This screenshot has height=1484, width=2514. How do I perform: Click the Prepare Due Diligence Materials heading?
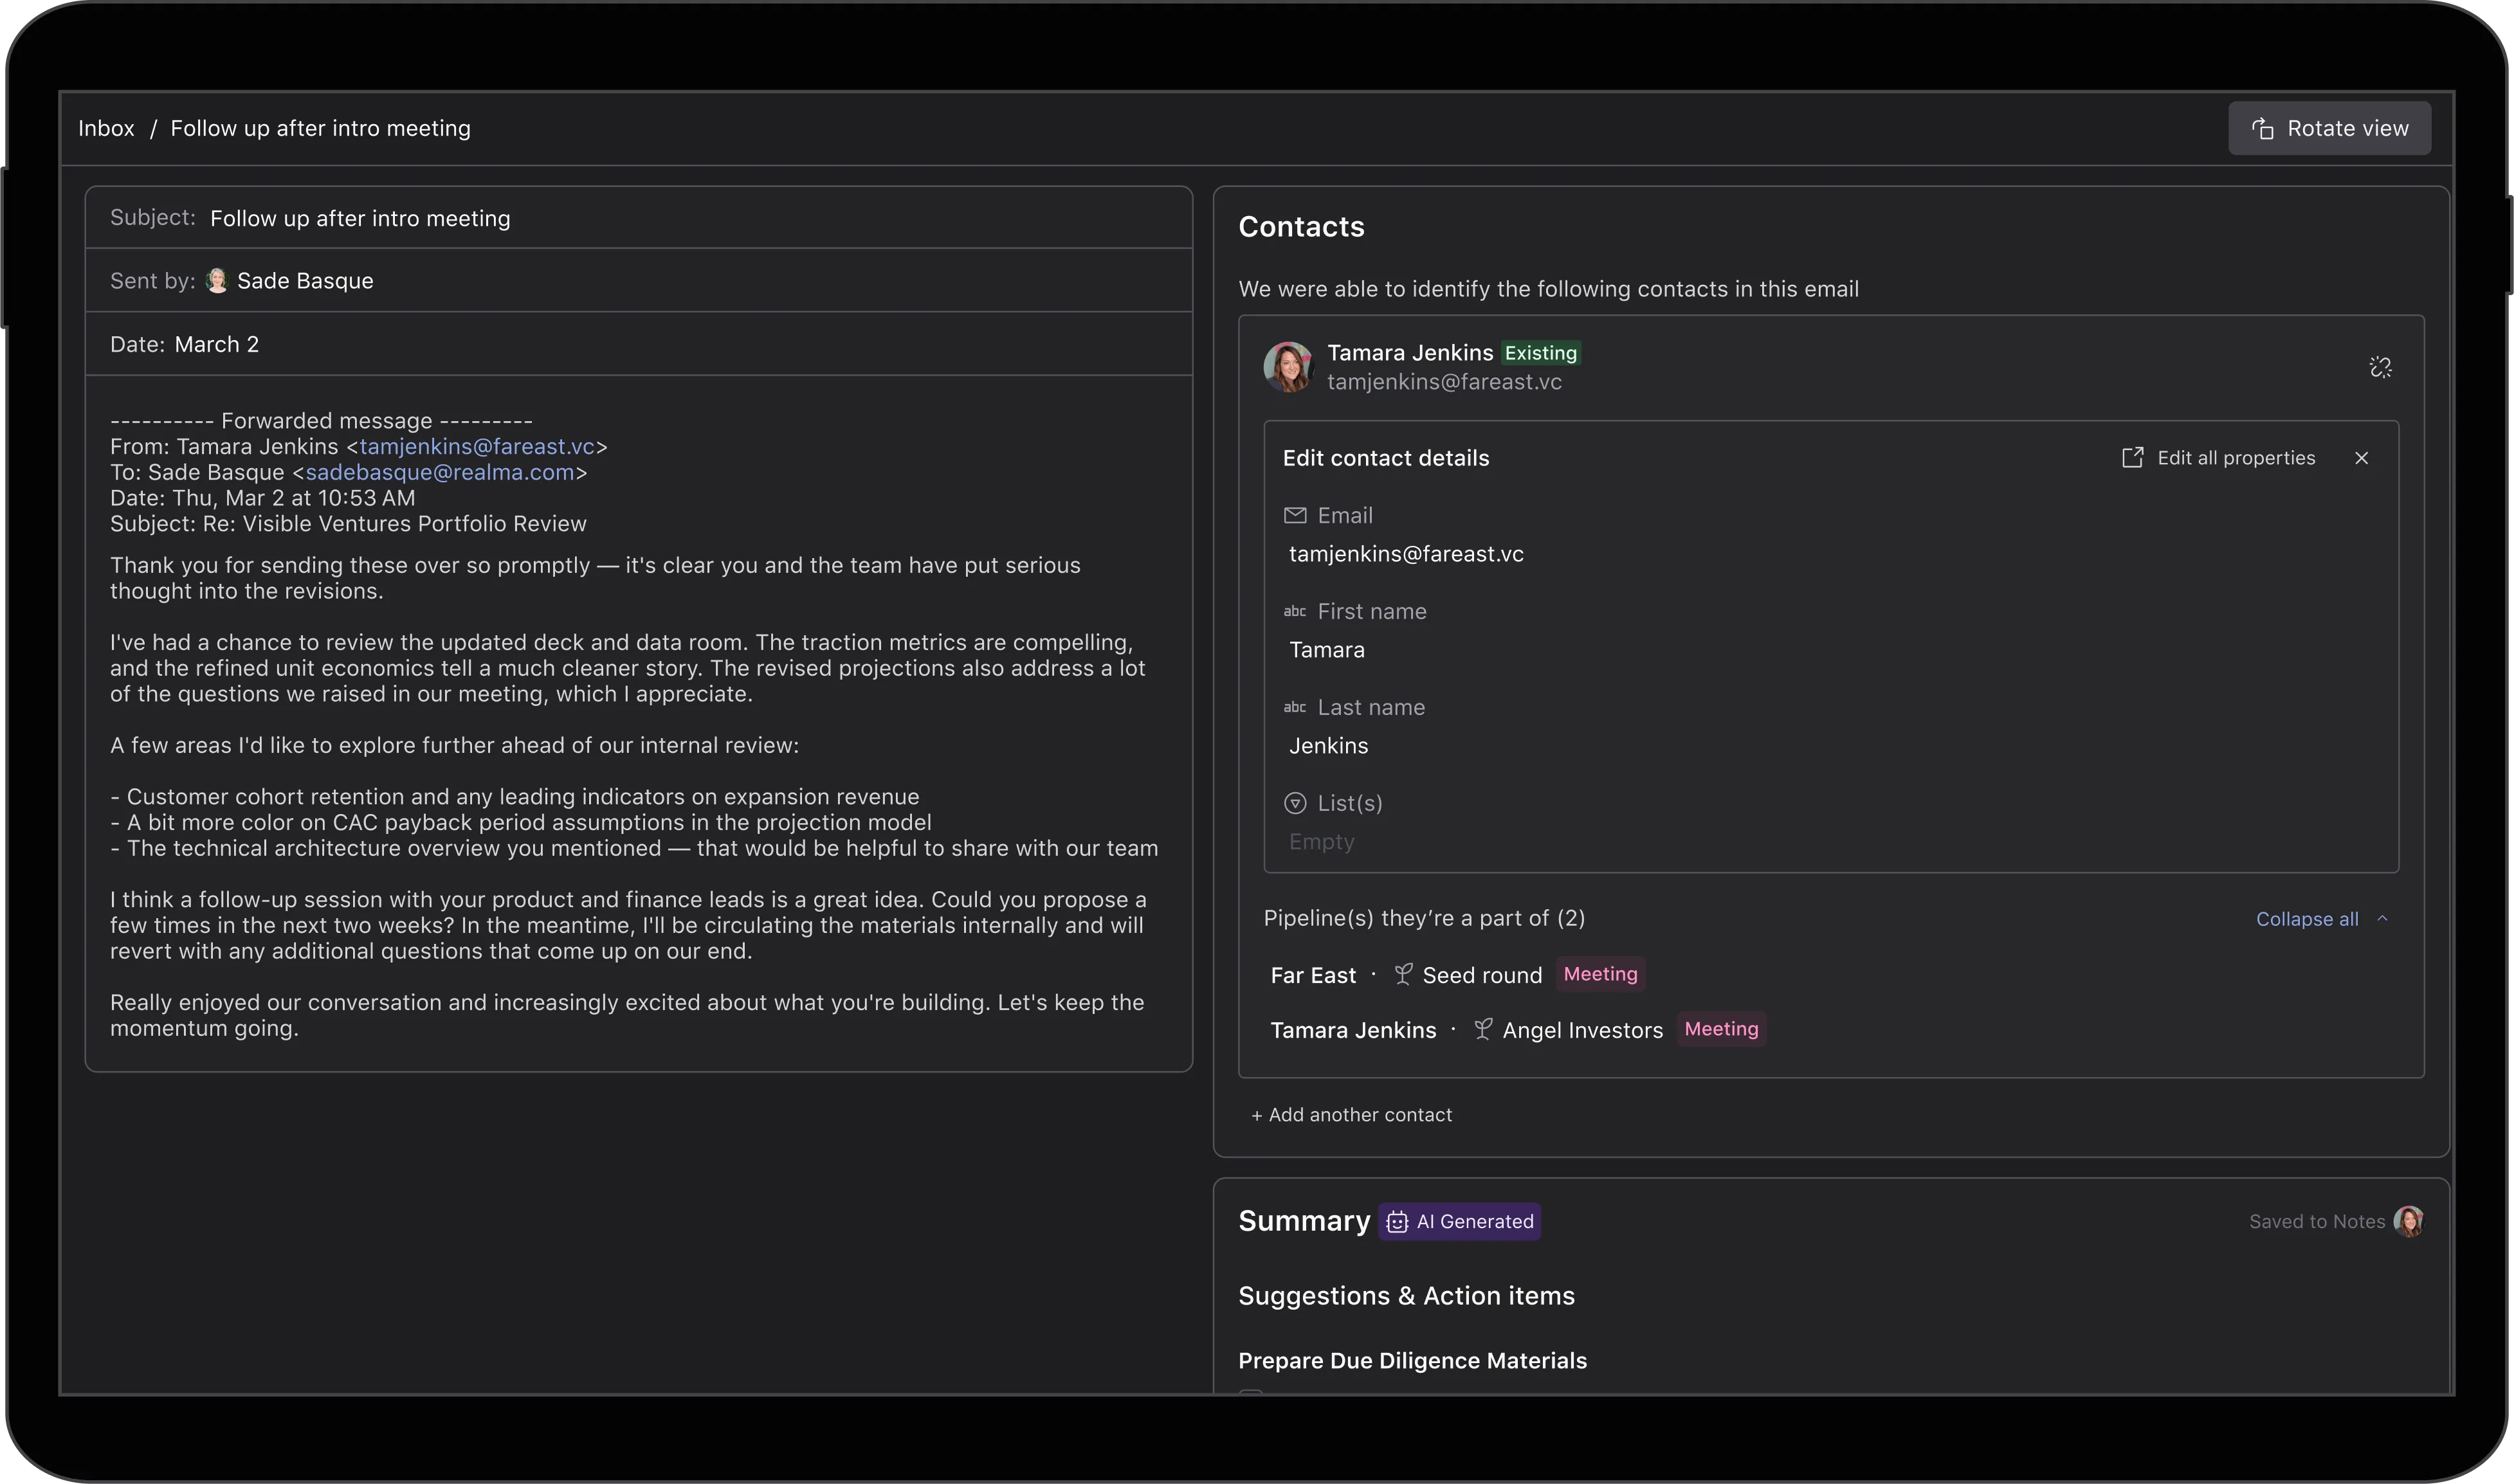click(1412, 1361)
